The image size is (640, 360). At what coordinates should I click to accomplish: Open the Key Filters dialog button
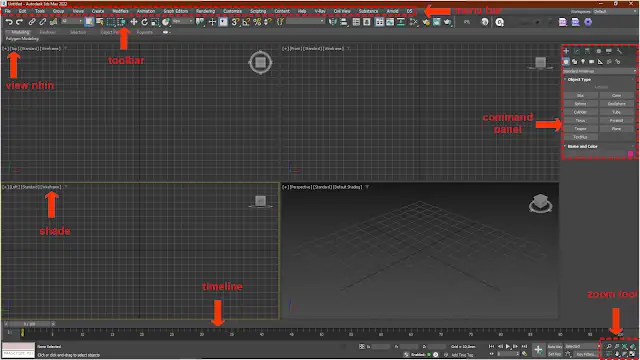click(586, 354)
